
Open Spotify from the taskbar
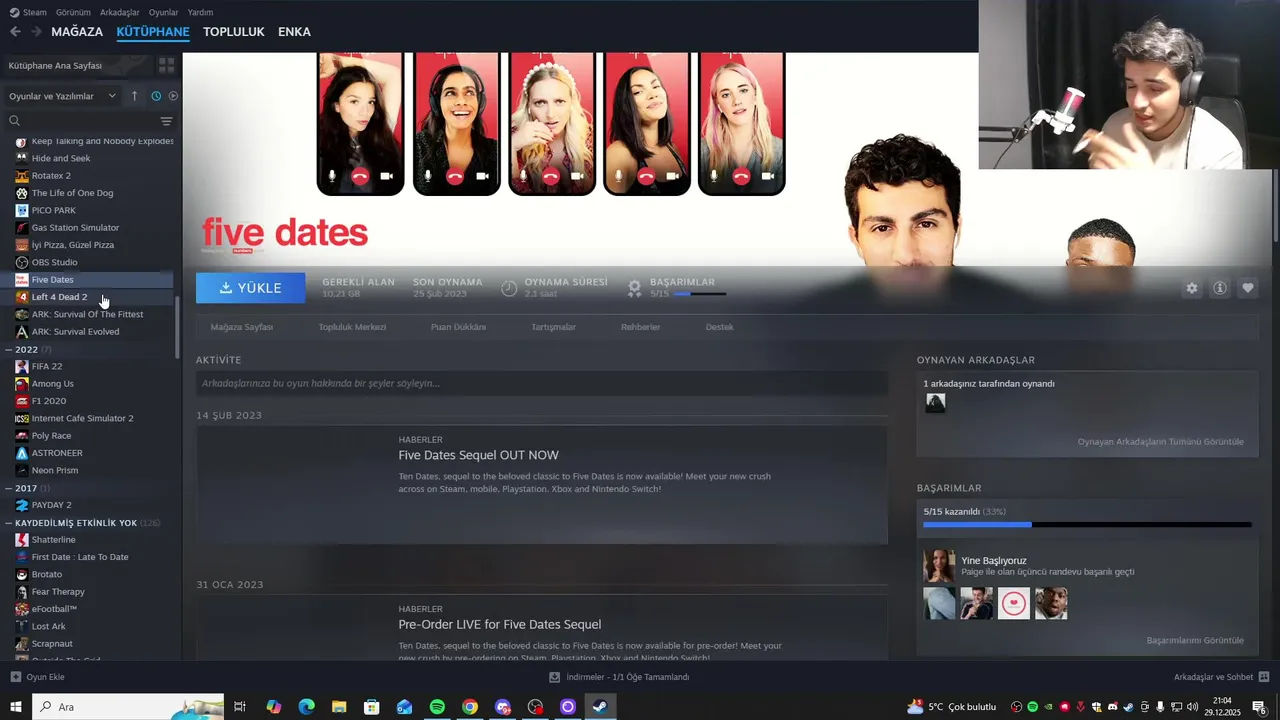click(x=437, y=707)
